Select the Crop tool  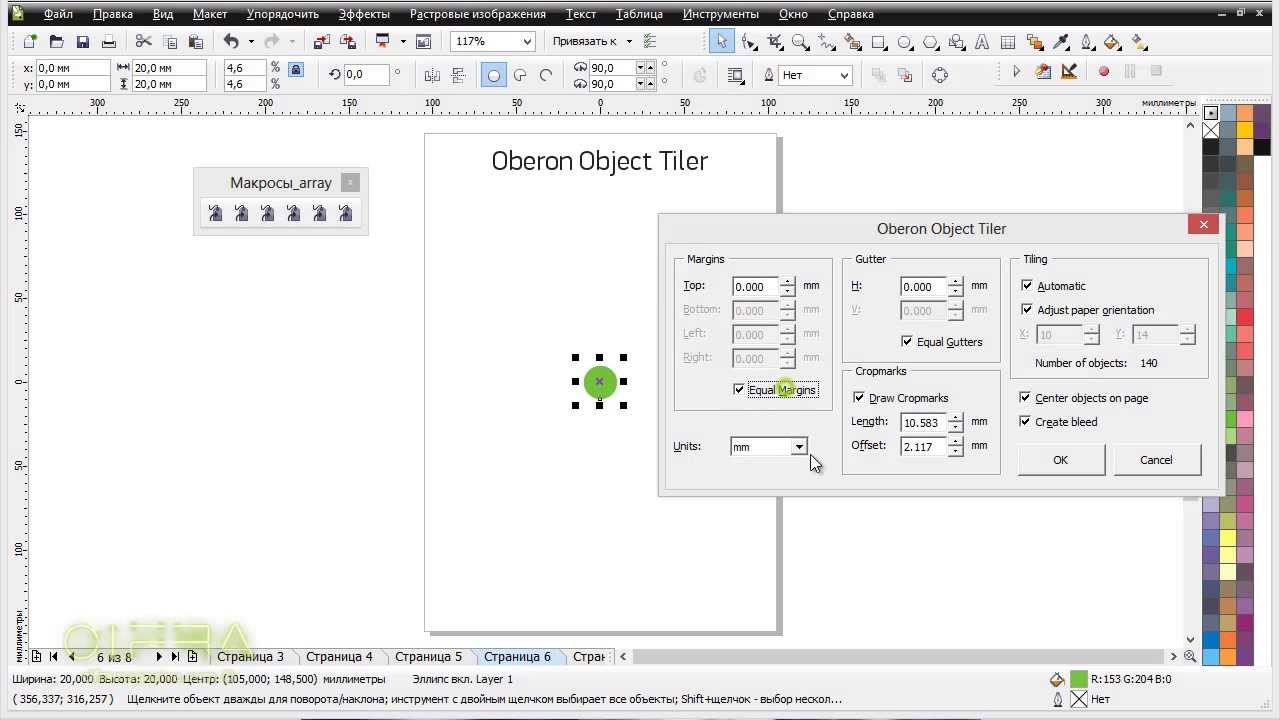tap(774, 42)
